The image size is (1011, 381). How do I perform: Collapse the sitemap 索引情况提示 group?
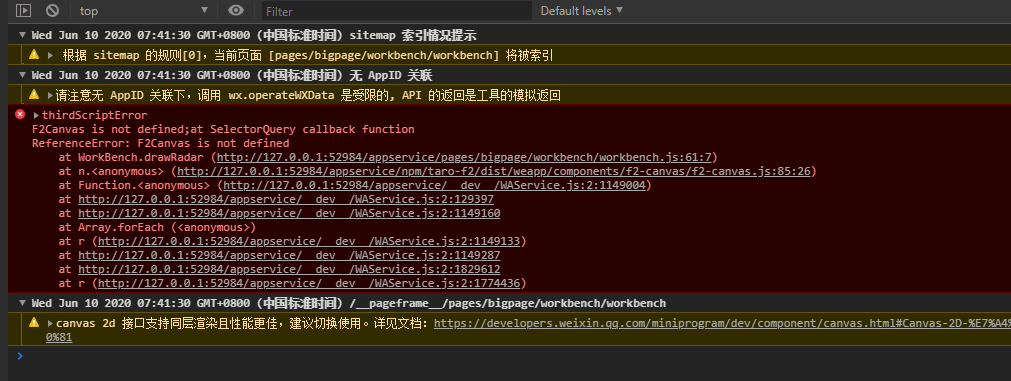tap(23, 35)
